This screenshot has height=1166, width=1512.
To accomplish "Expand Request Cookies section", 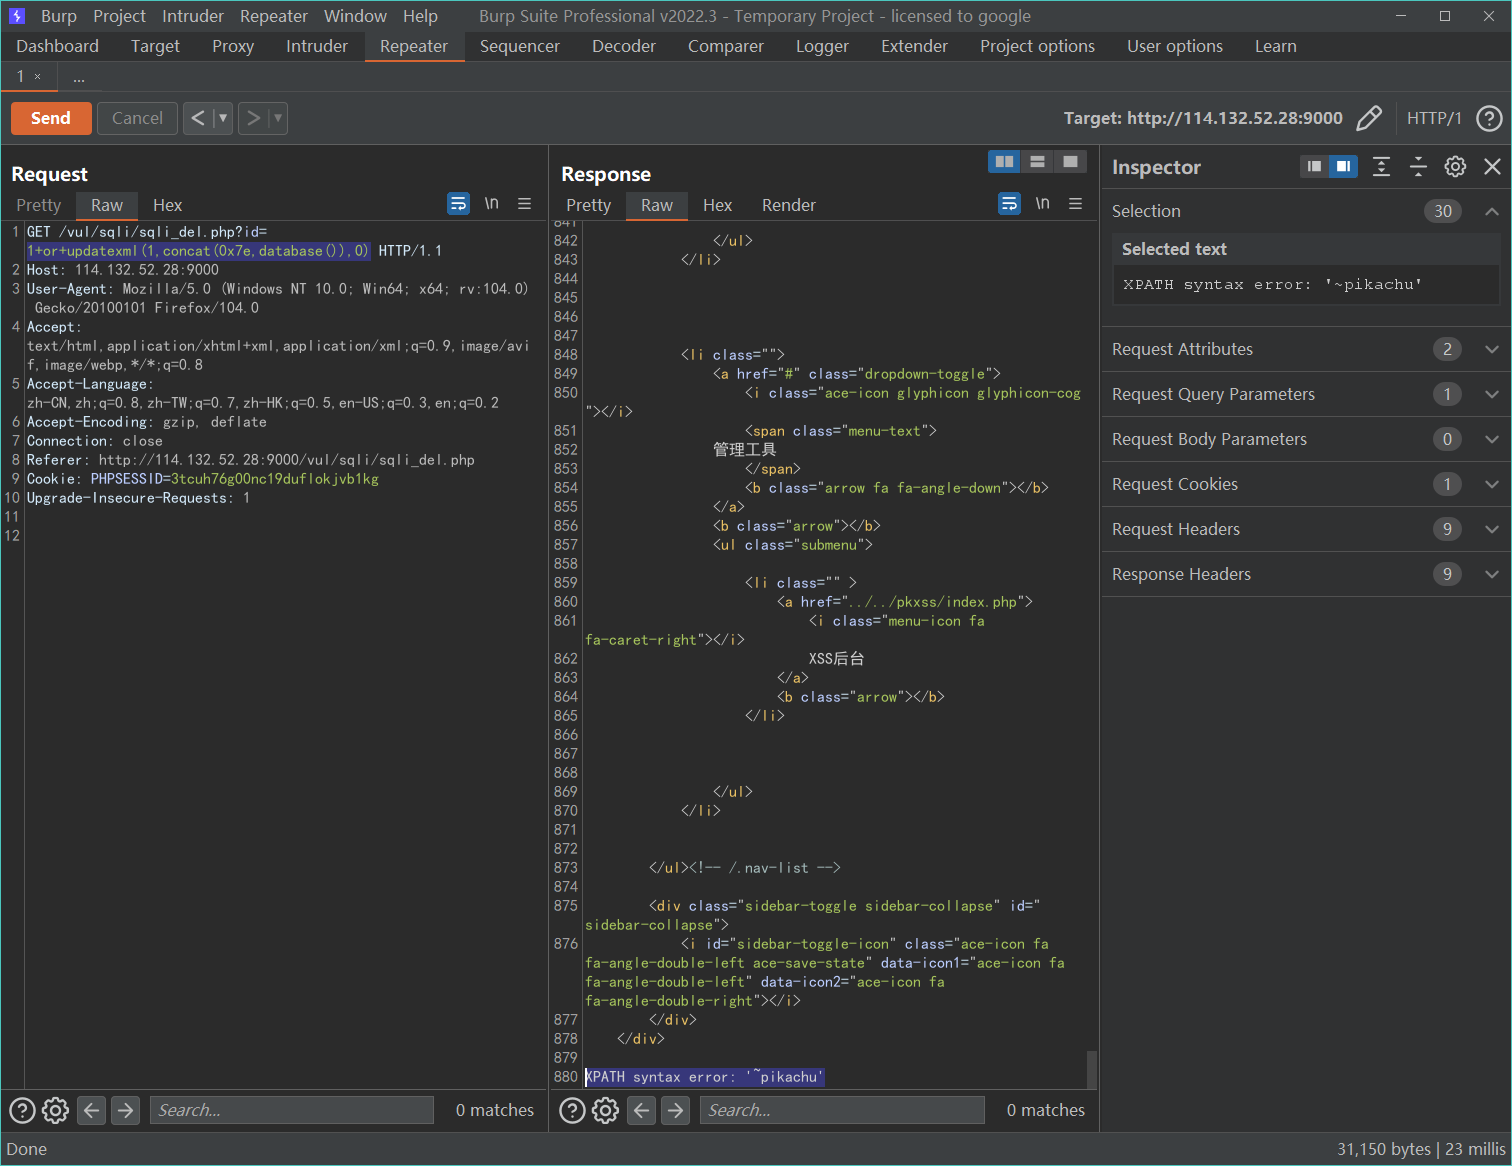I will click(x=1491, y=484).
